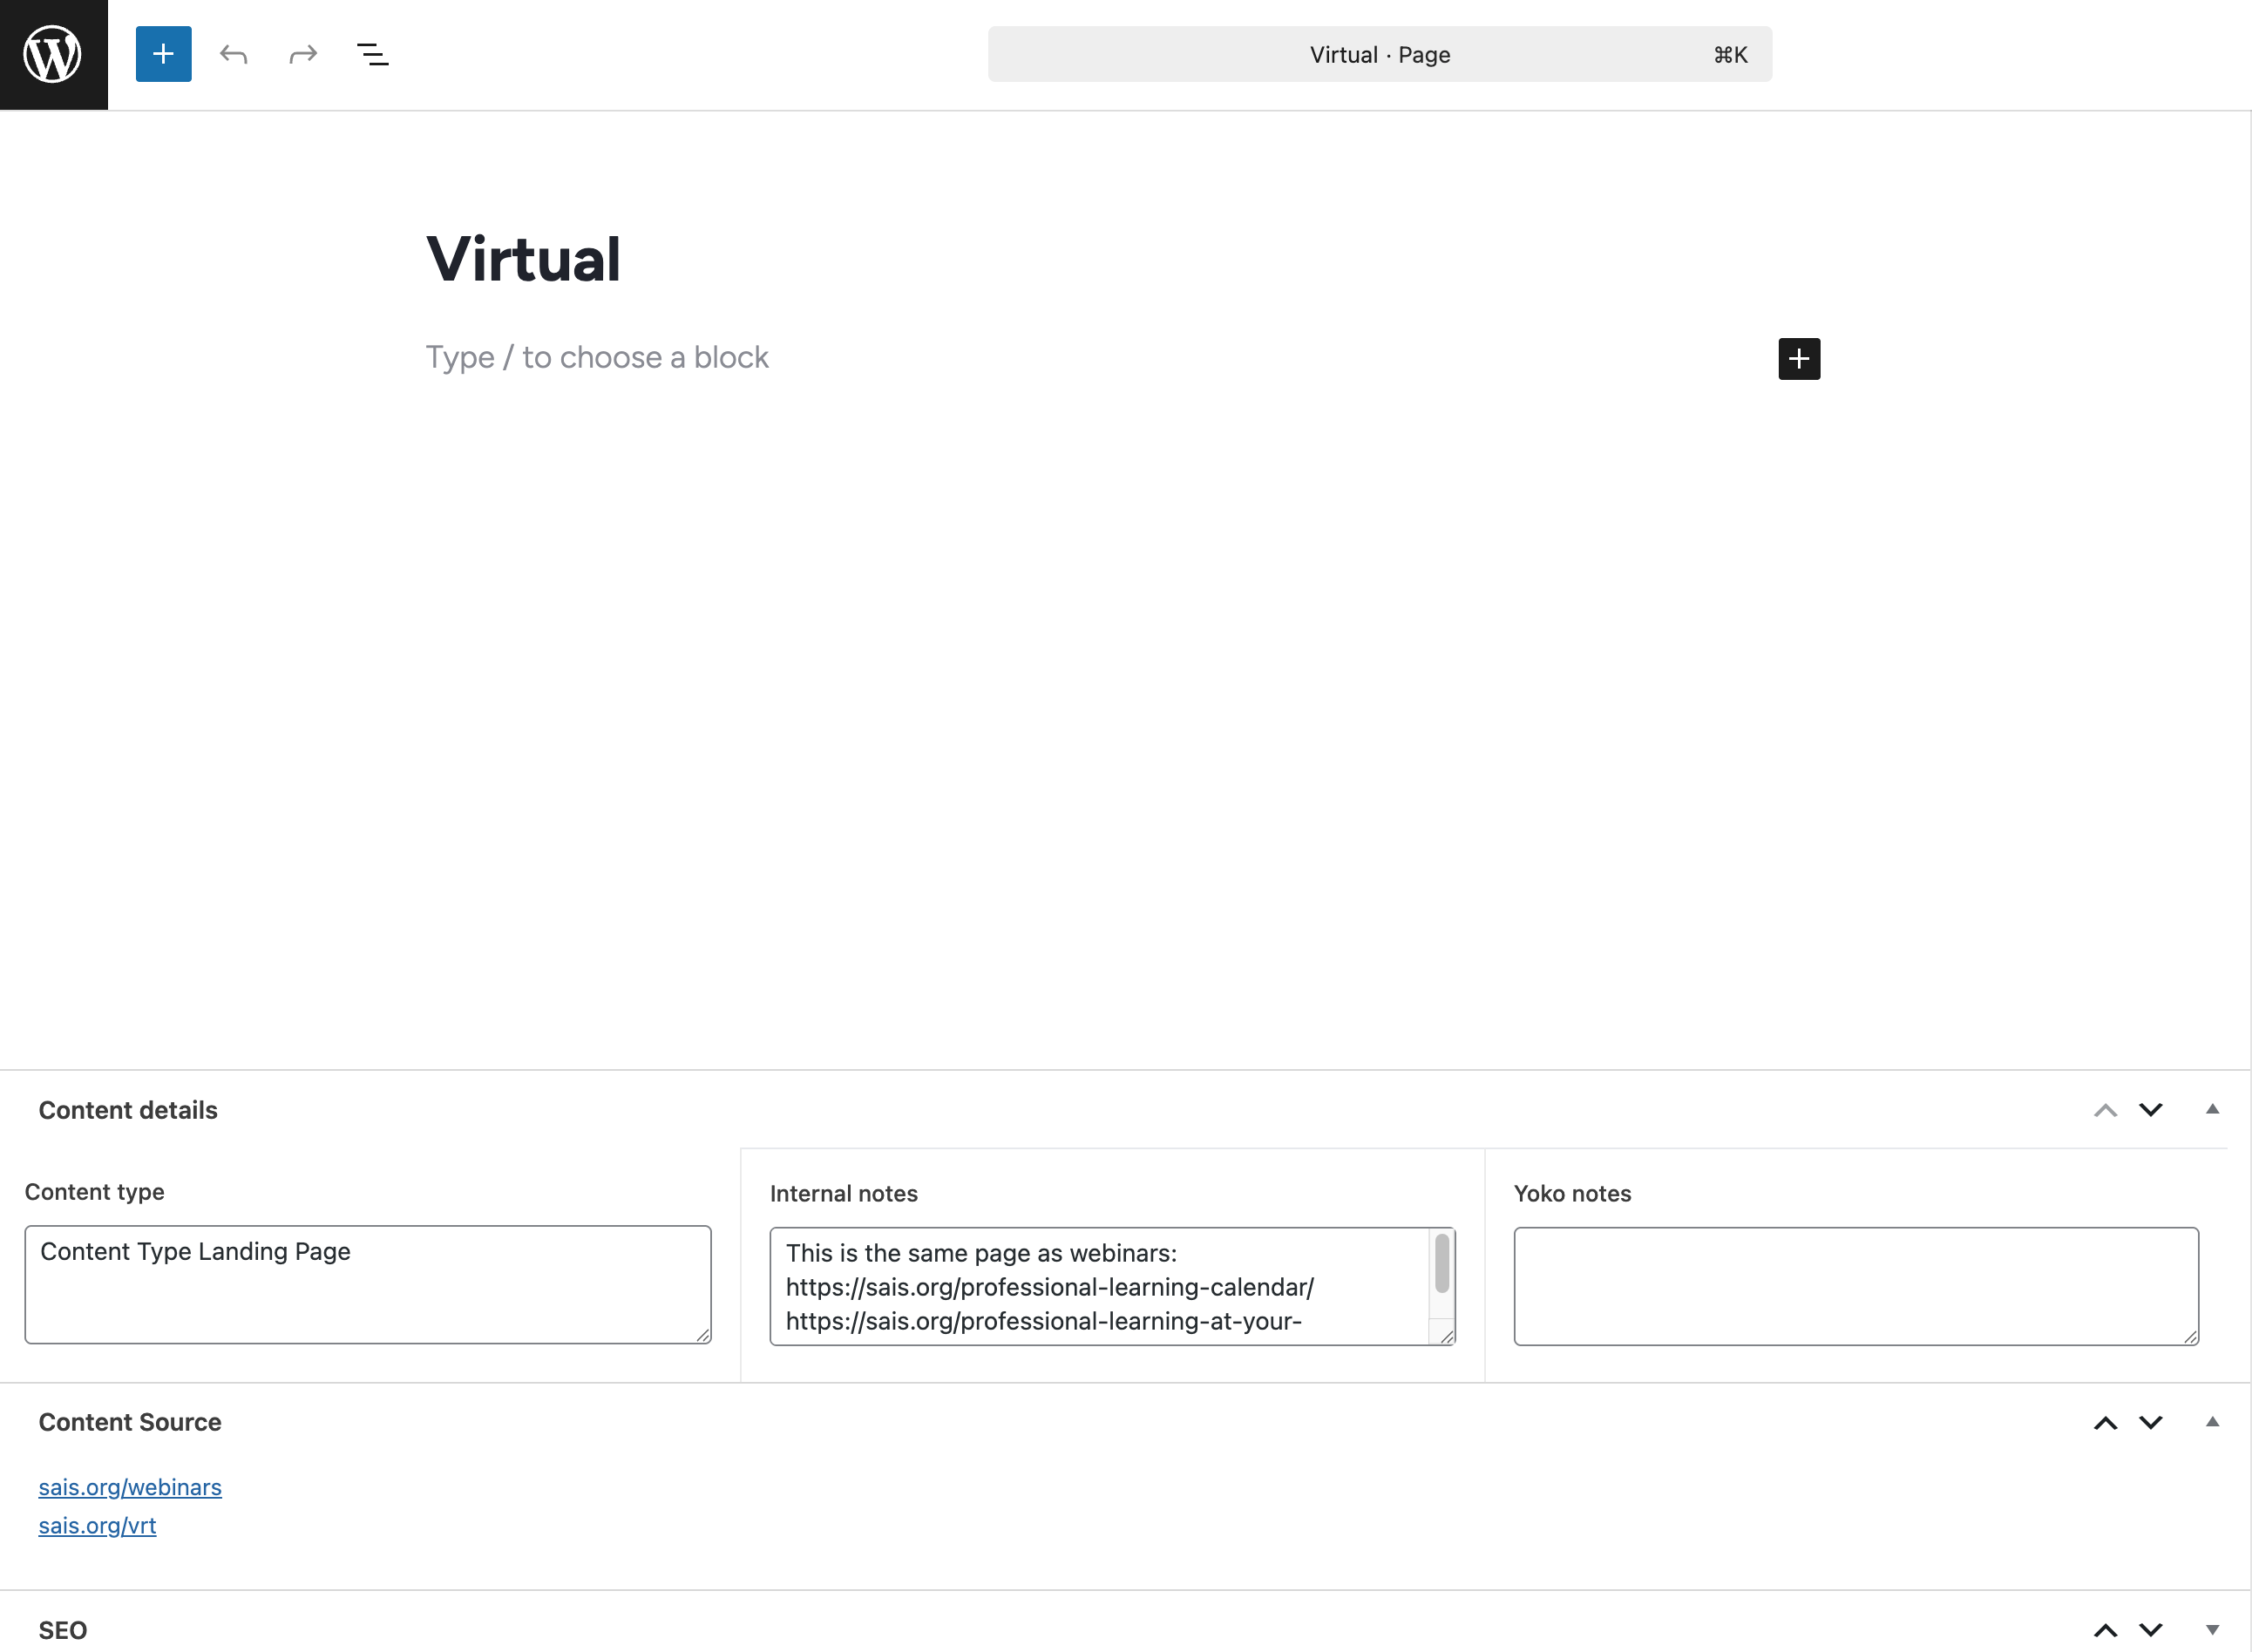Move the Content Source panel down with its arrow
The image size is (2252, 1652).
pos(2151,1422)
